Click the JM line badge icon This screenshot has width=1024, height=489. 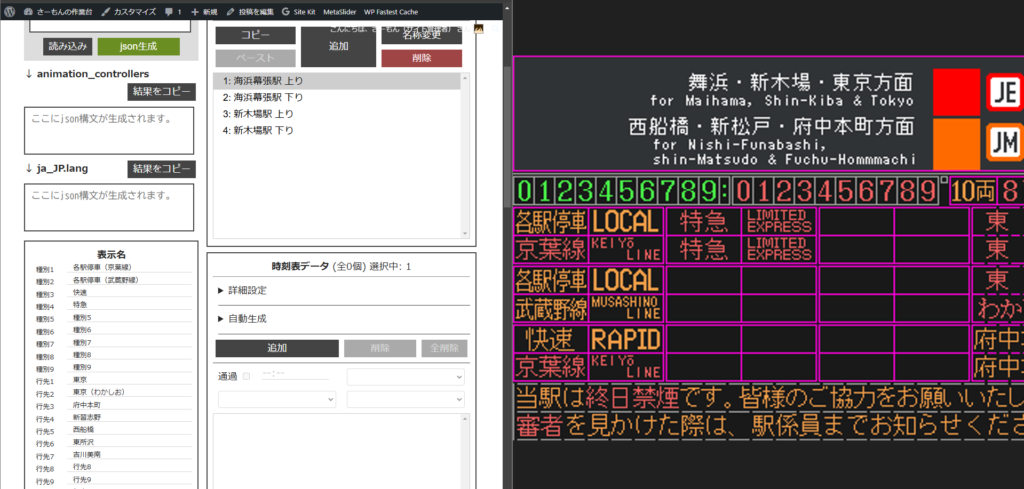coord(1003,142)
